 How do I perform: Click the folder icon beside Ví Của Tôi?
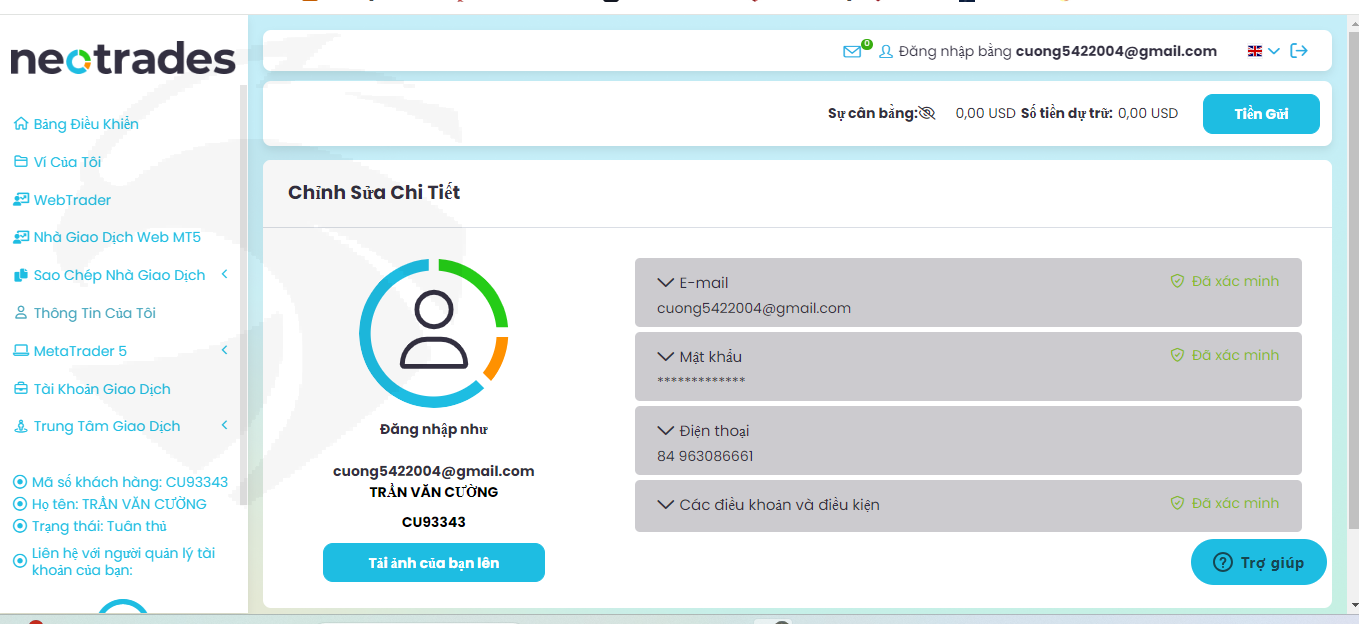(21, 161)
